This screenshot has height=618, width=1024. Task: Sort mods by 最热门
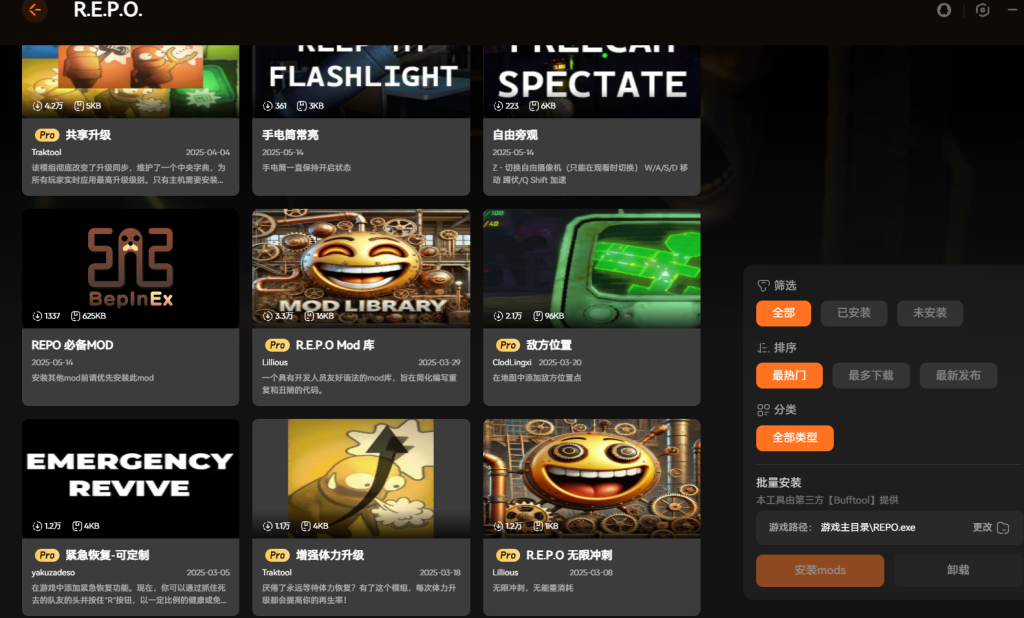pyautogui.click(x=789, y=376)
